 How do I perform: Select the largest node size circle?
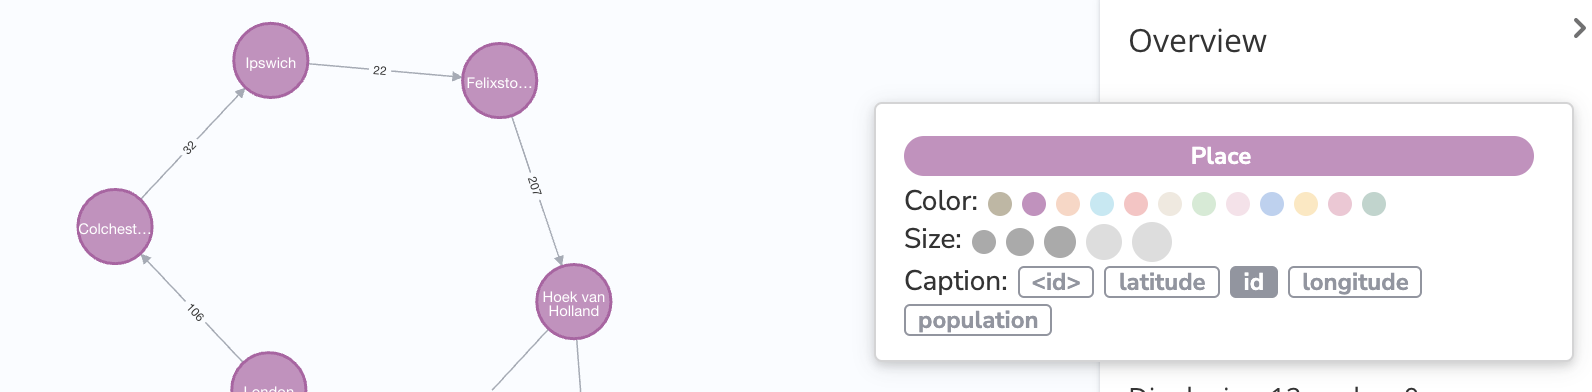pyautogui.click(x=1152, y=241)
